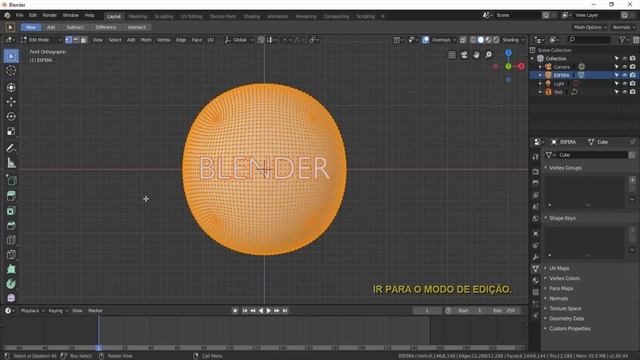Expand the Geometry Data panel
The image size is (640, 360).
[x=566, y=318]
